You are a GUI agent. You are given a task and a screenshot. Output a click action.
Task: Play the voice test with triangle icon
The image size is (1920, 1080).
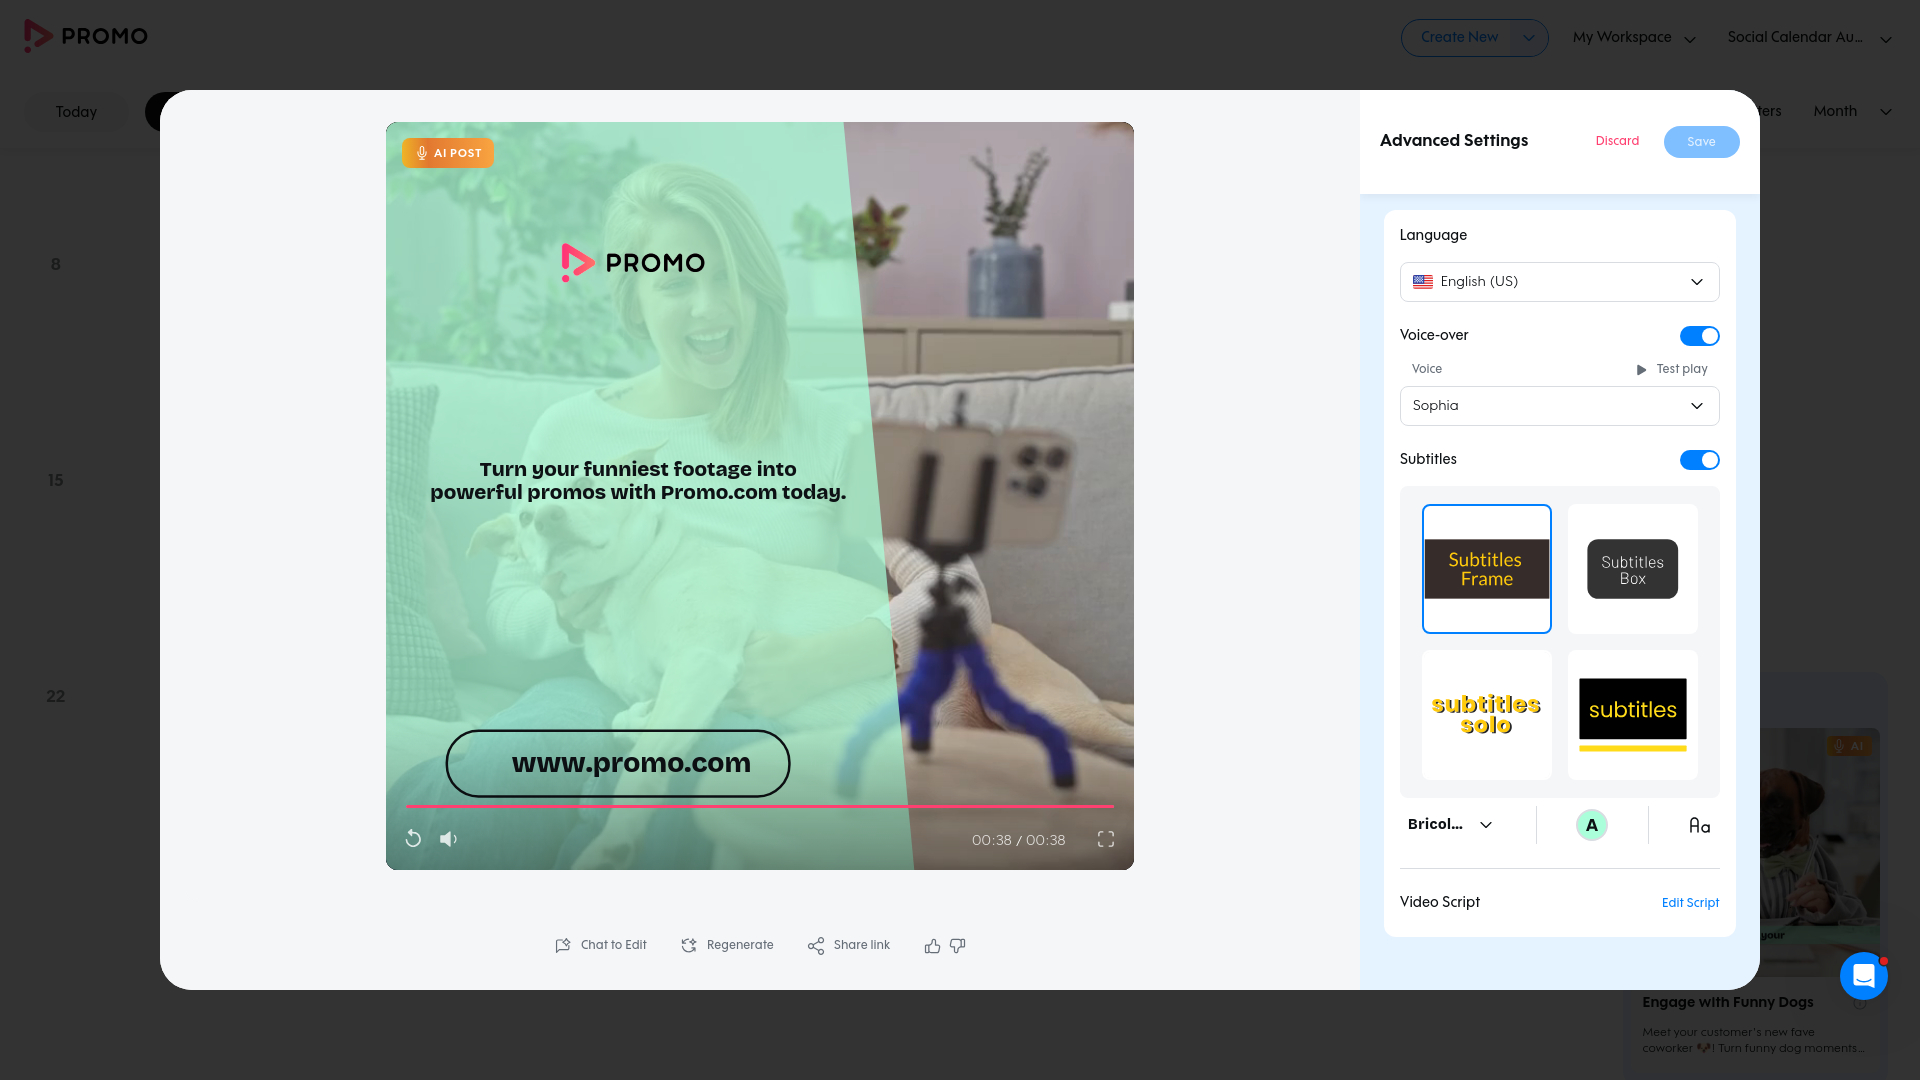(x=1641, y=370)
